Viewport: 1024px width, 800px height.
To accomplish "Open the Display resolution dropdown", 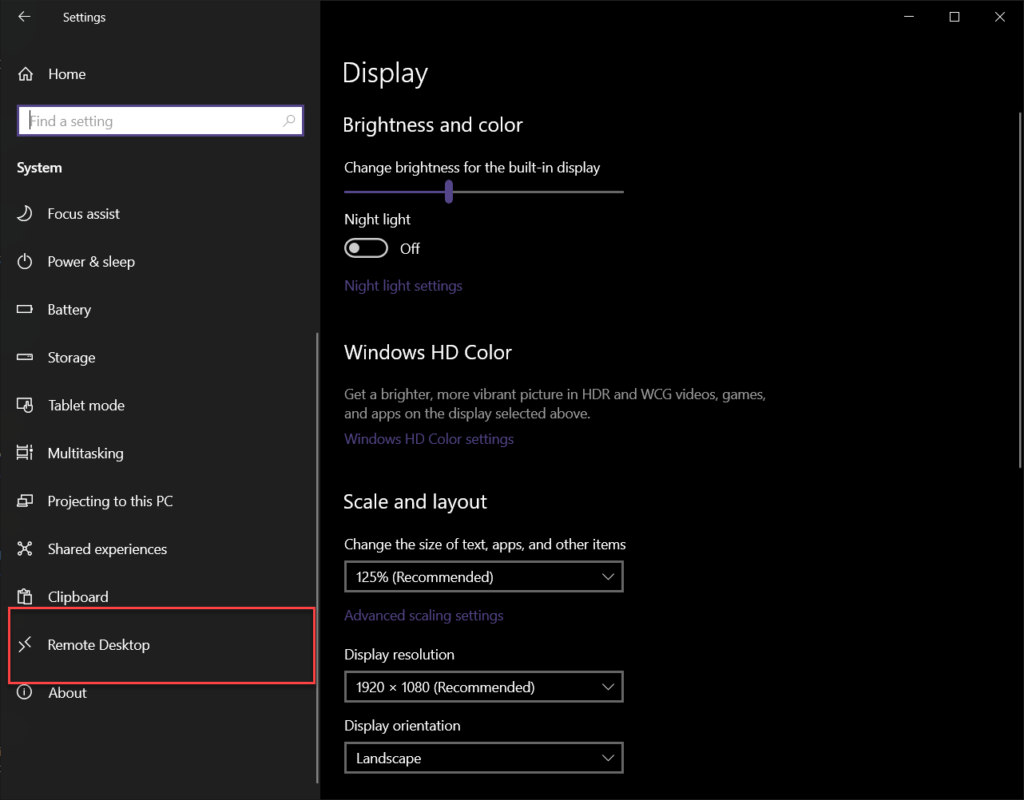I will coord(483,687).
